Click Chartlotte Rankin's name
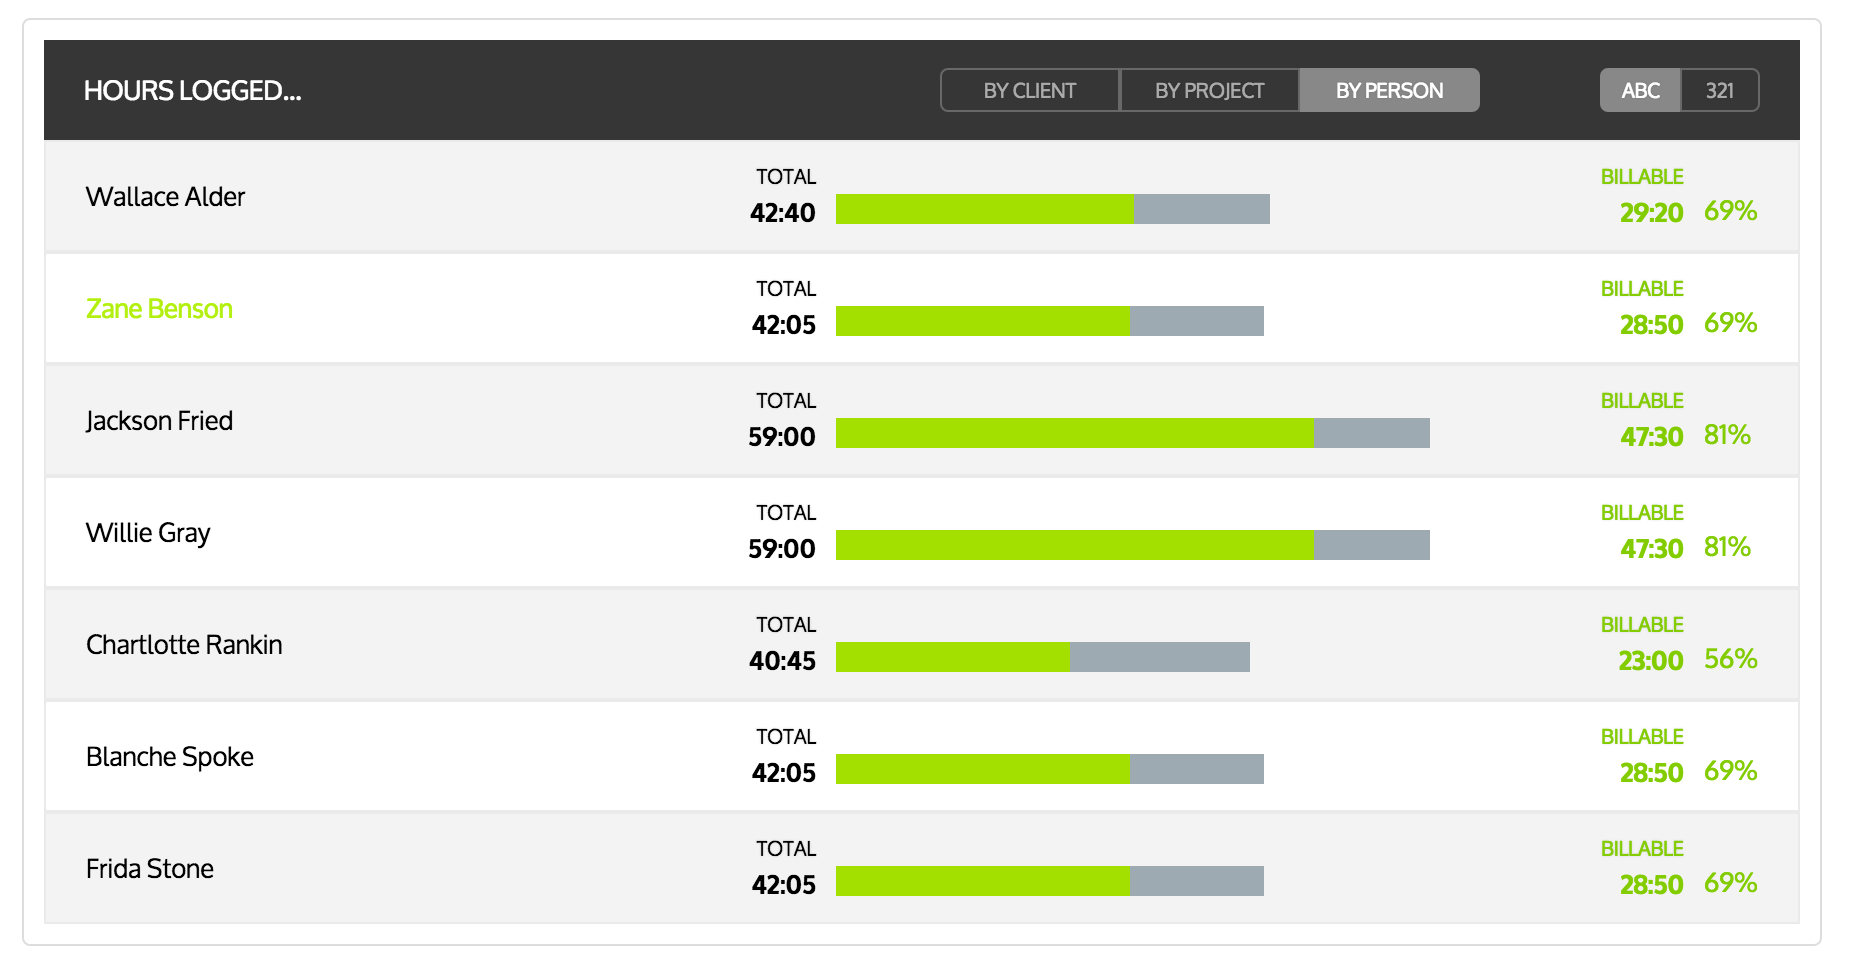 (x=184, y=645)
